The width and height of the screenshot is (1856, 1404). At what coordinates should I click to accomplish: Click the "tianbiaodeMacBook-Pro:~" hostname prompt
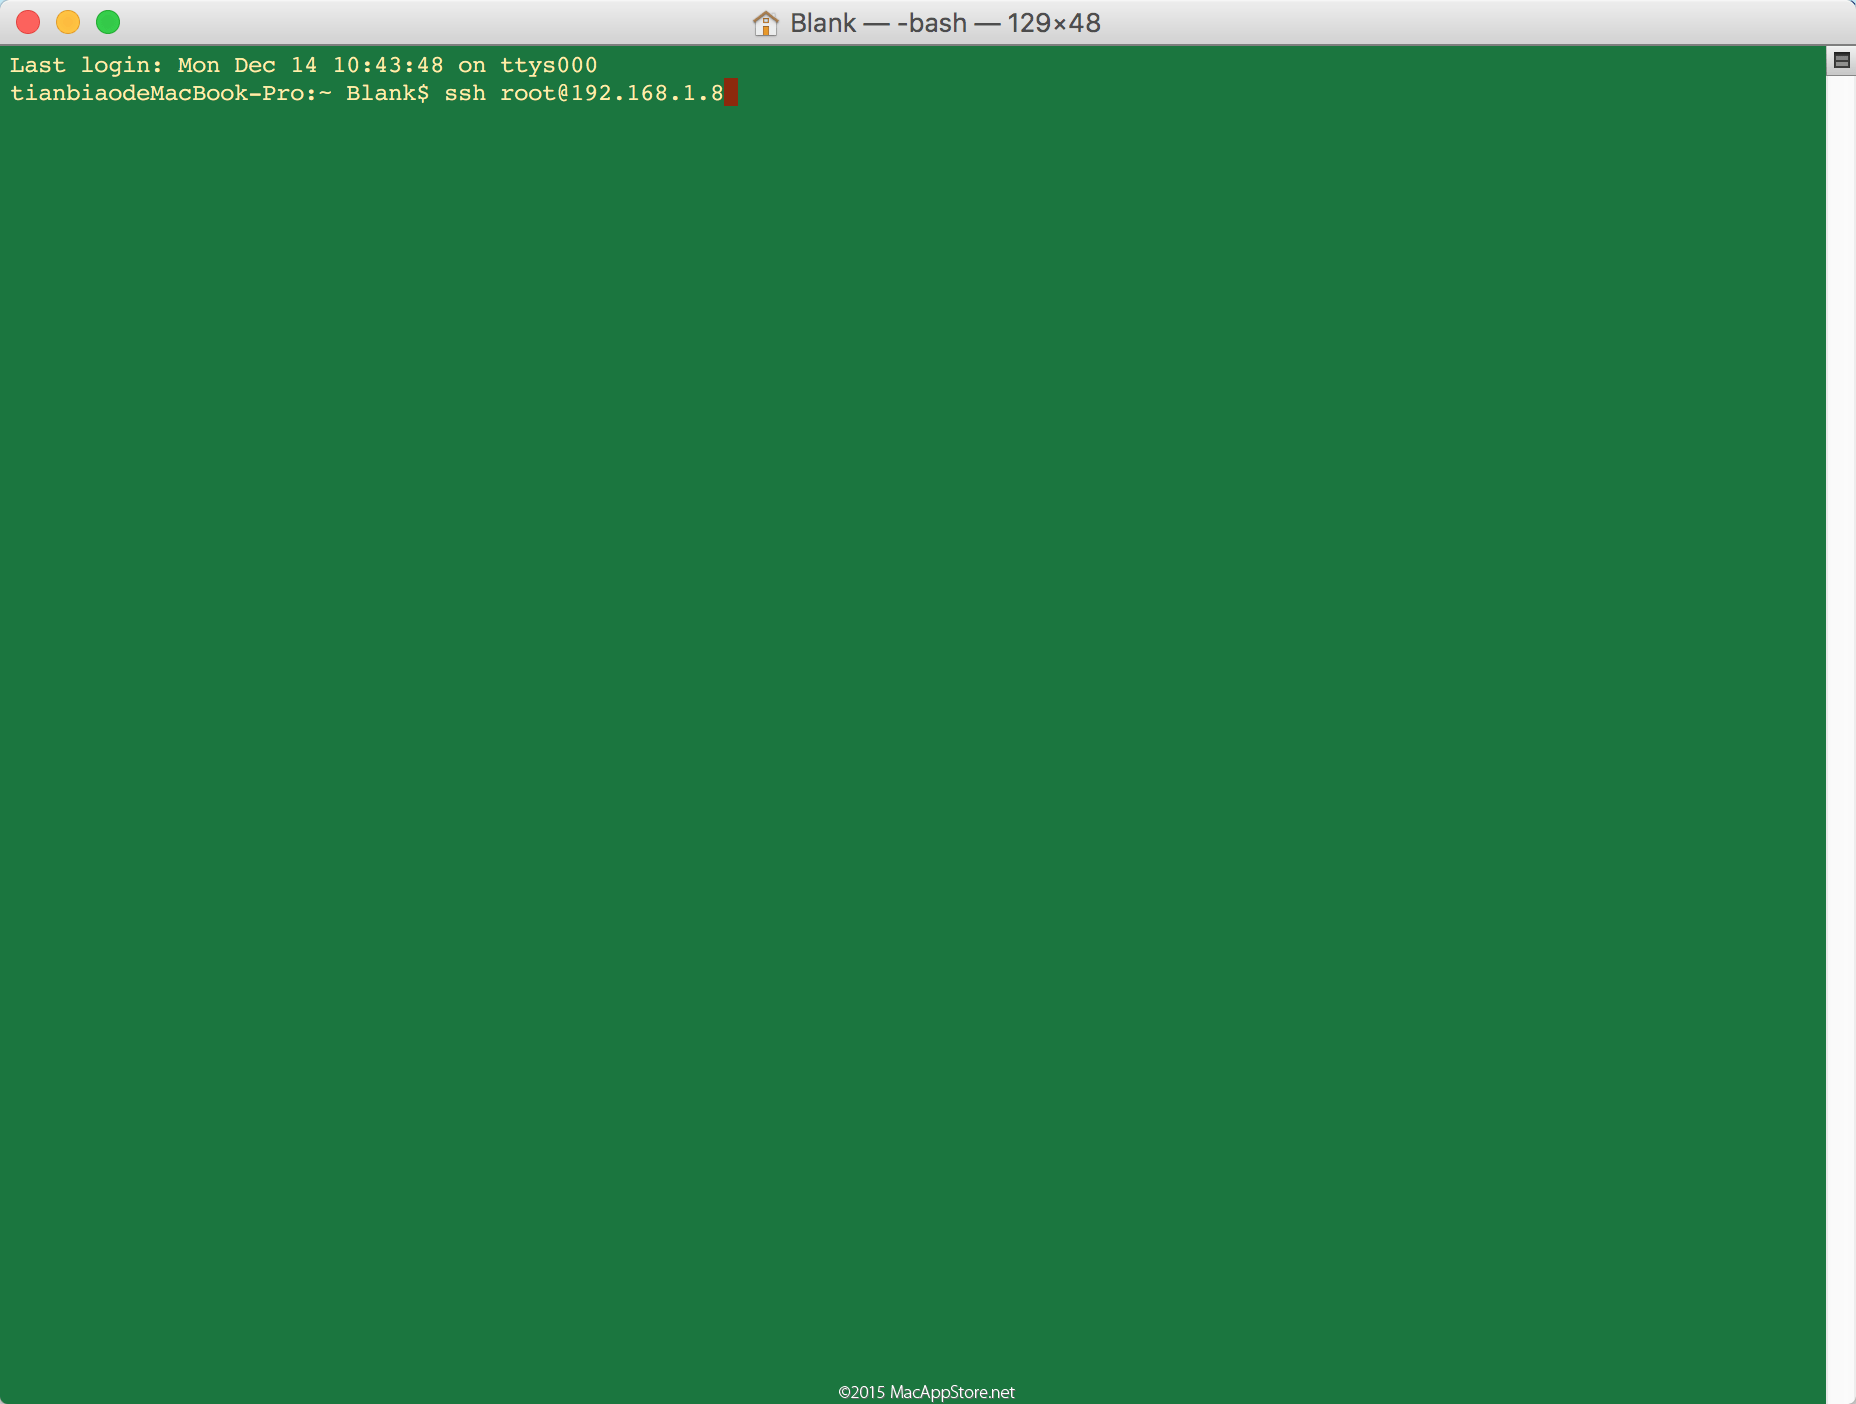point(170,93)
